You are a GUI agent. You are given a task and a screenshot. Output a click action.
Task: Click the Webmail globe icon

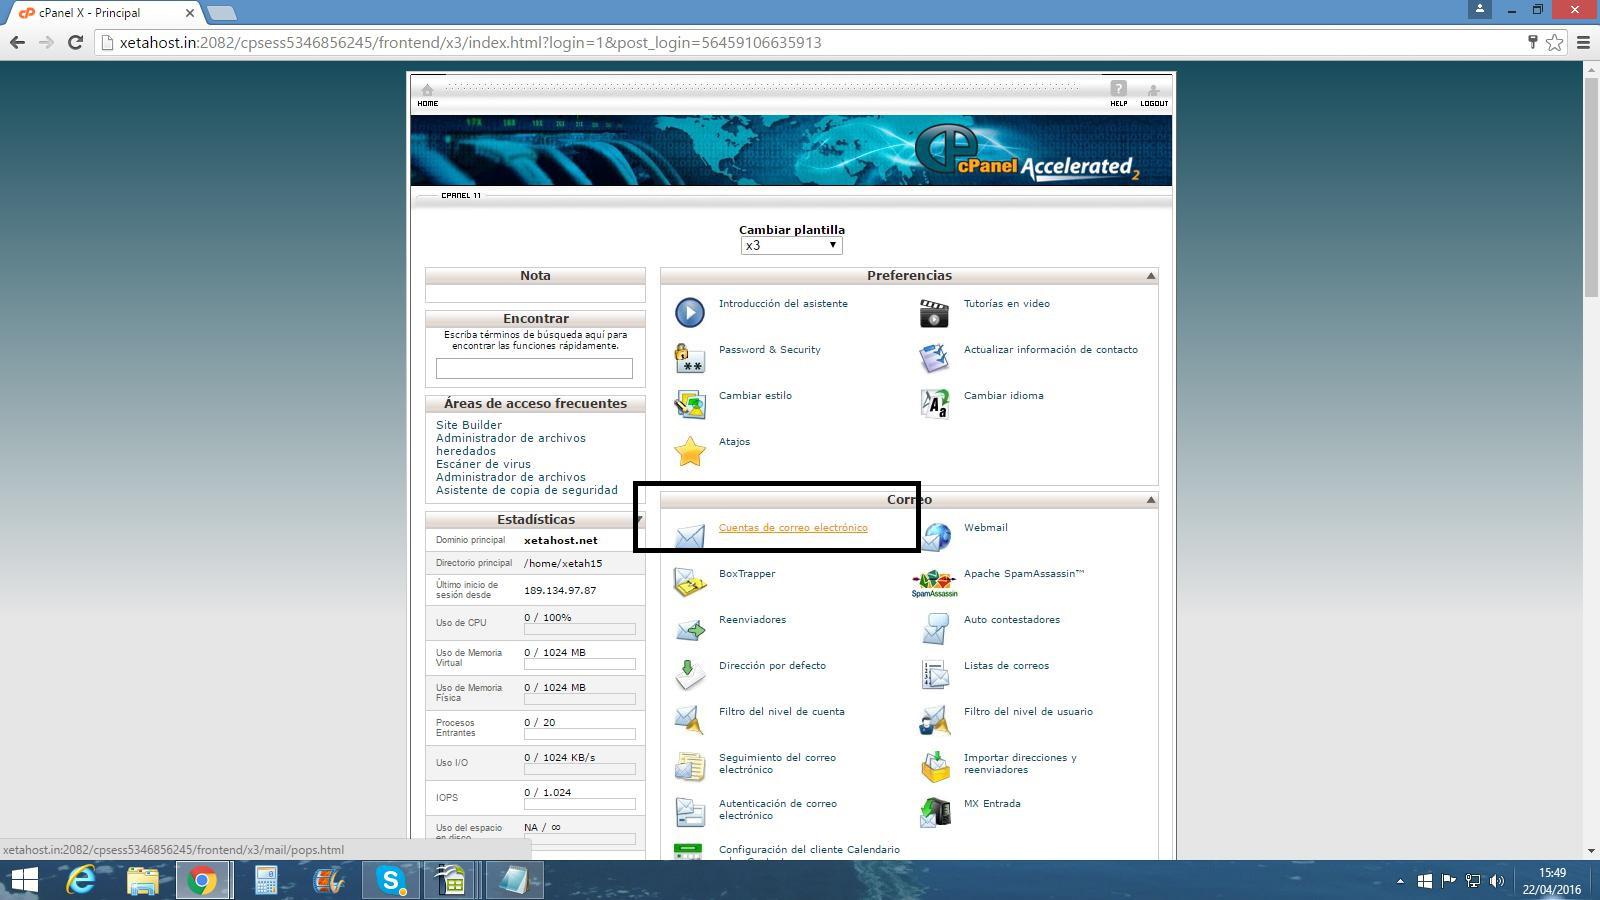click(x=936, y=537)
